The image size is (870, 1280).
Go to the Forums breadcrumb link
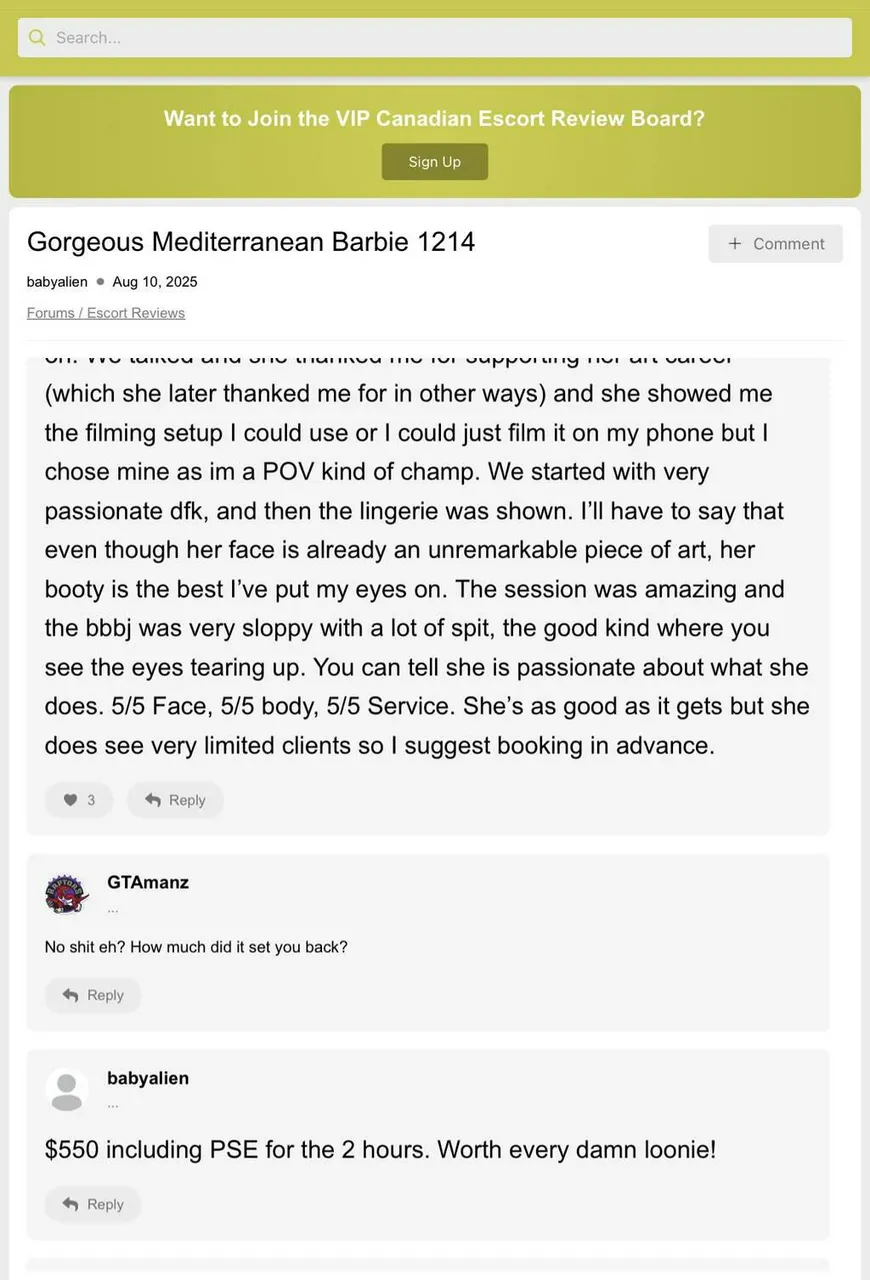point(50,313)
